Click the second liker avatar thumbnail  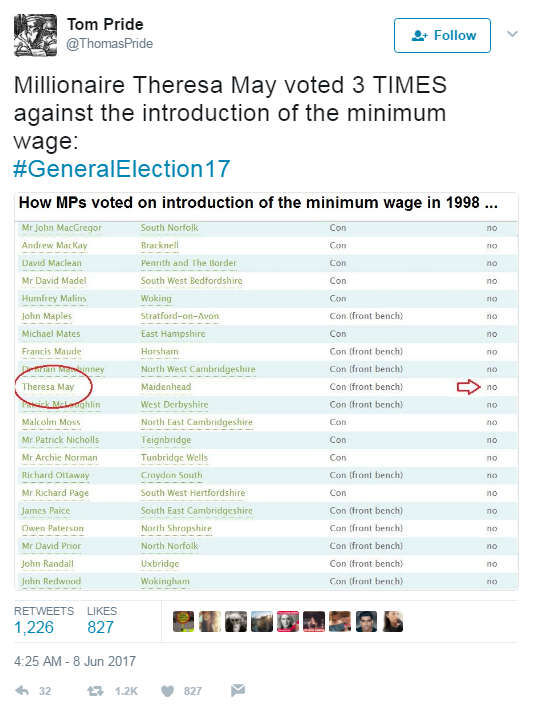210,622
